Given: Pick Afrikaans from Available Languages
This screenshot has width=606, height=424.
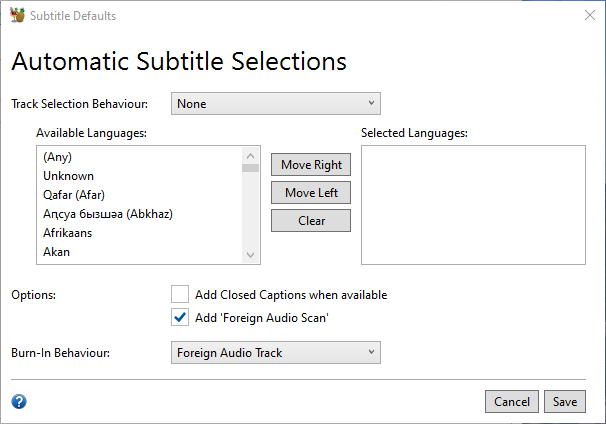Looking at the screenshot, I should point(140,233).
